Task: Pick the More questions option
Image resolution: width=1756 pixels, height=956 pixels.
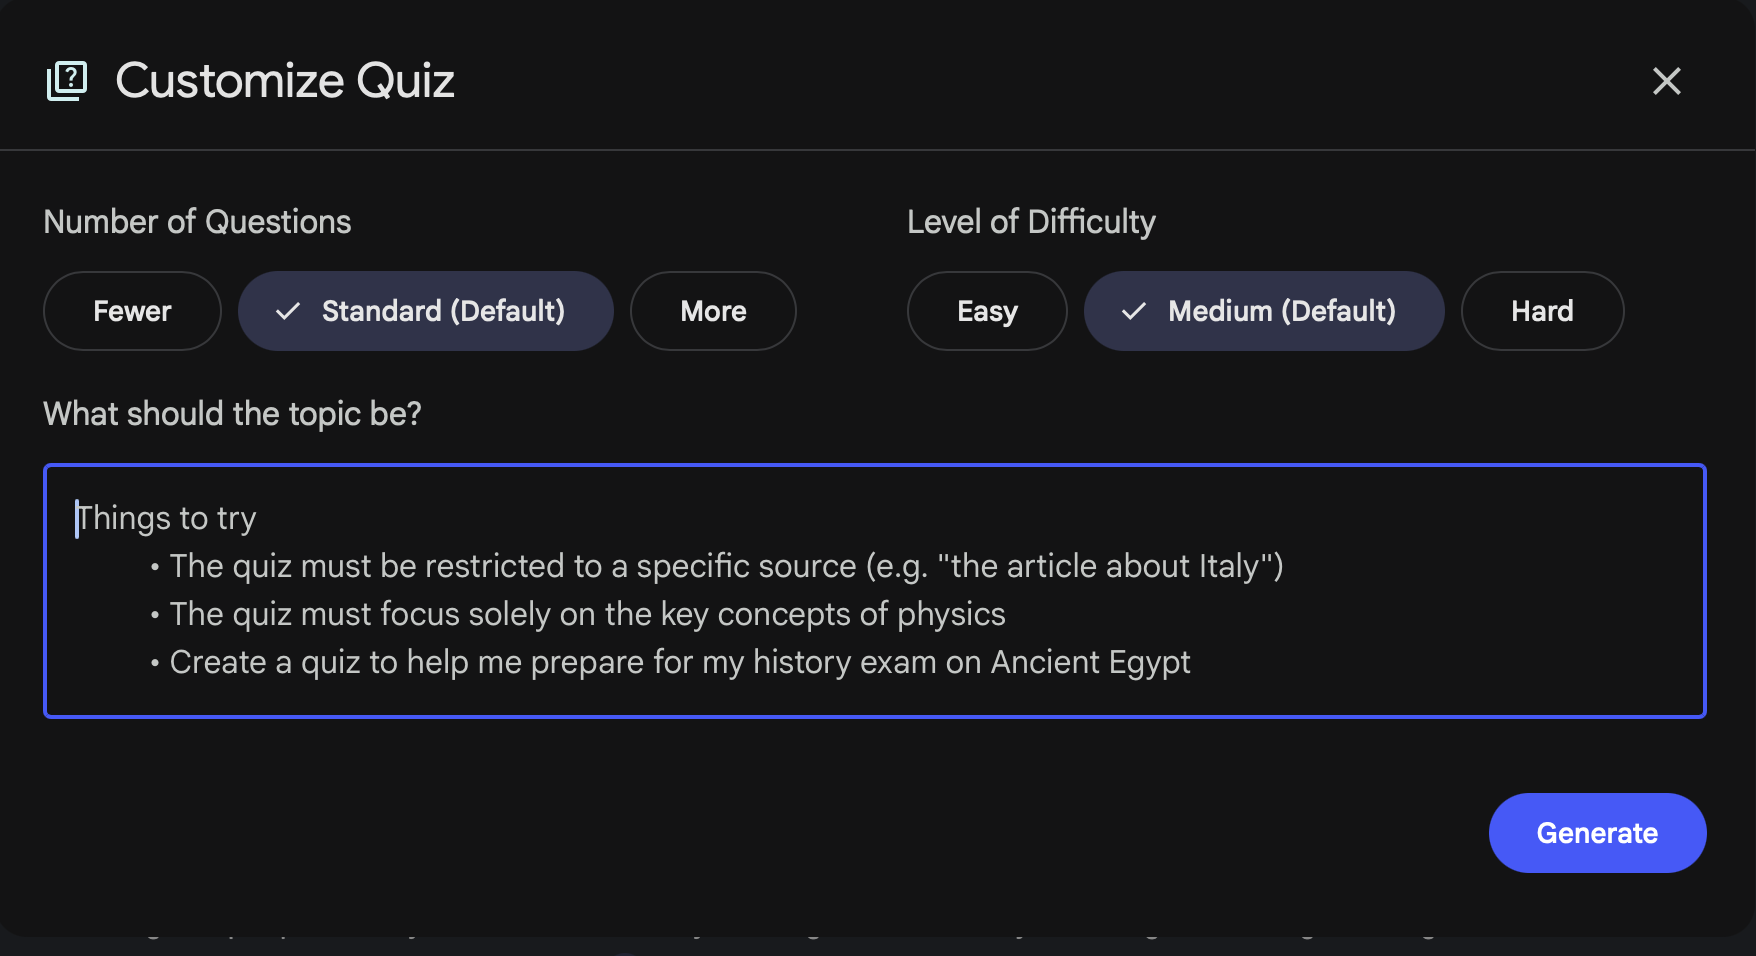Action: tap(713, 311)
